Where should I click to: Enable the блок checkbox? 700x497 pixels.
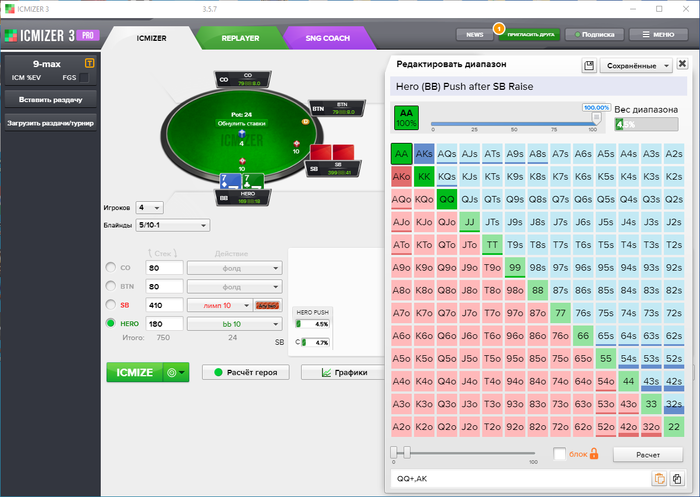point(559,454)
